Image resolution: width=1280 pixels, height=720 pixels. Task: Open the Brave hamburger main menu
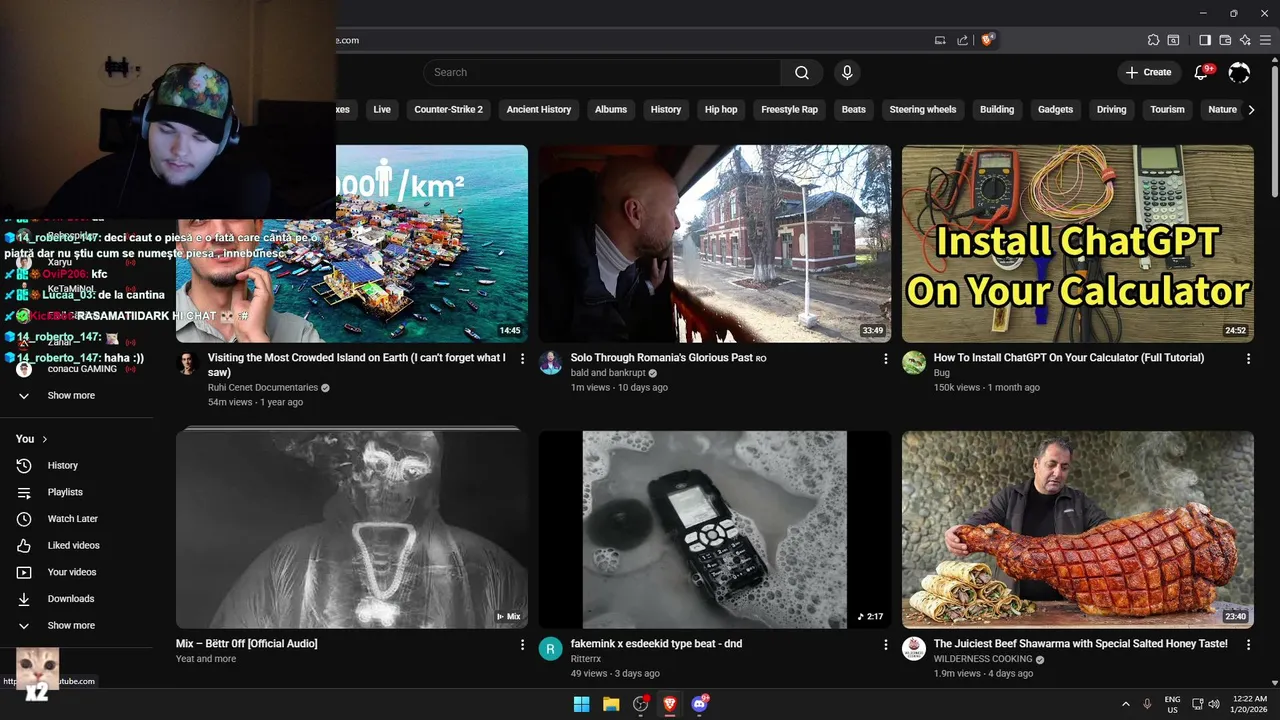(1266, 40)
